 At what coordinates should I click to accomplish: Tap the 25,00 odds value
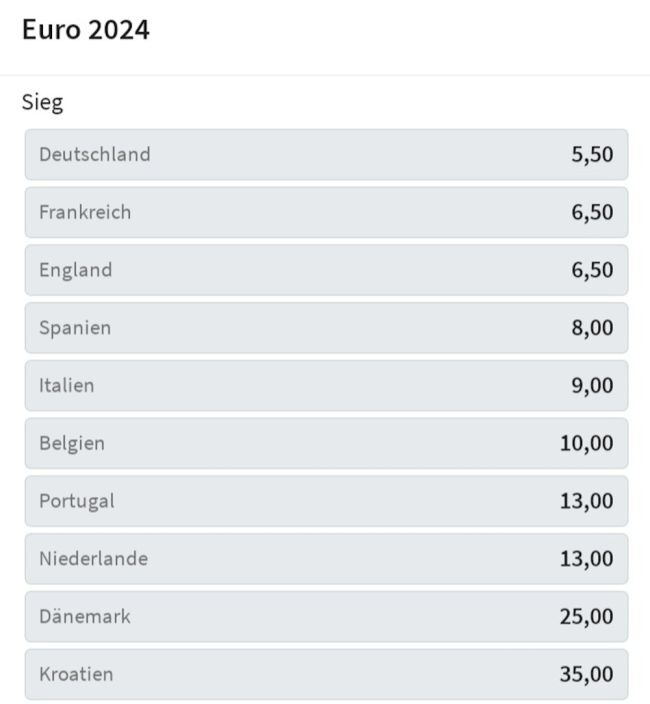587,616
